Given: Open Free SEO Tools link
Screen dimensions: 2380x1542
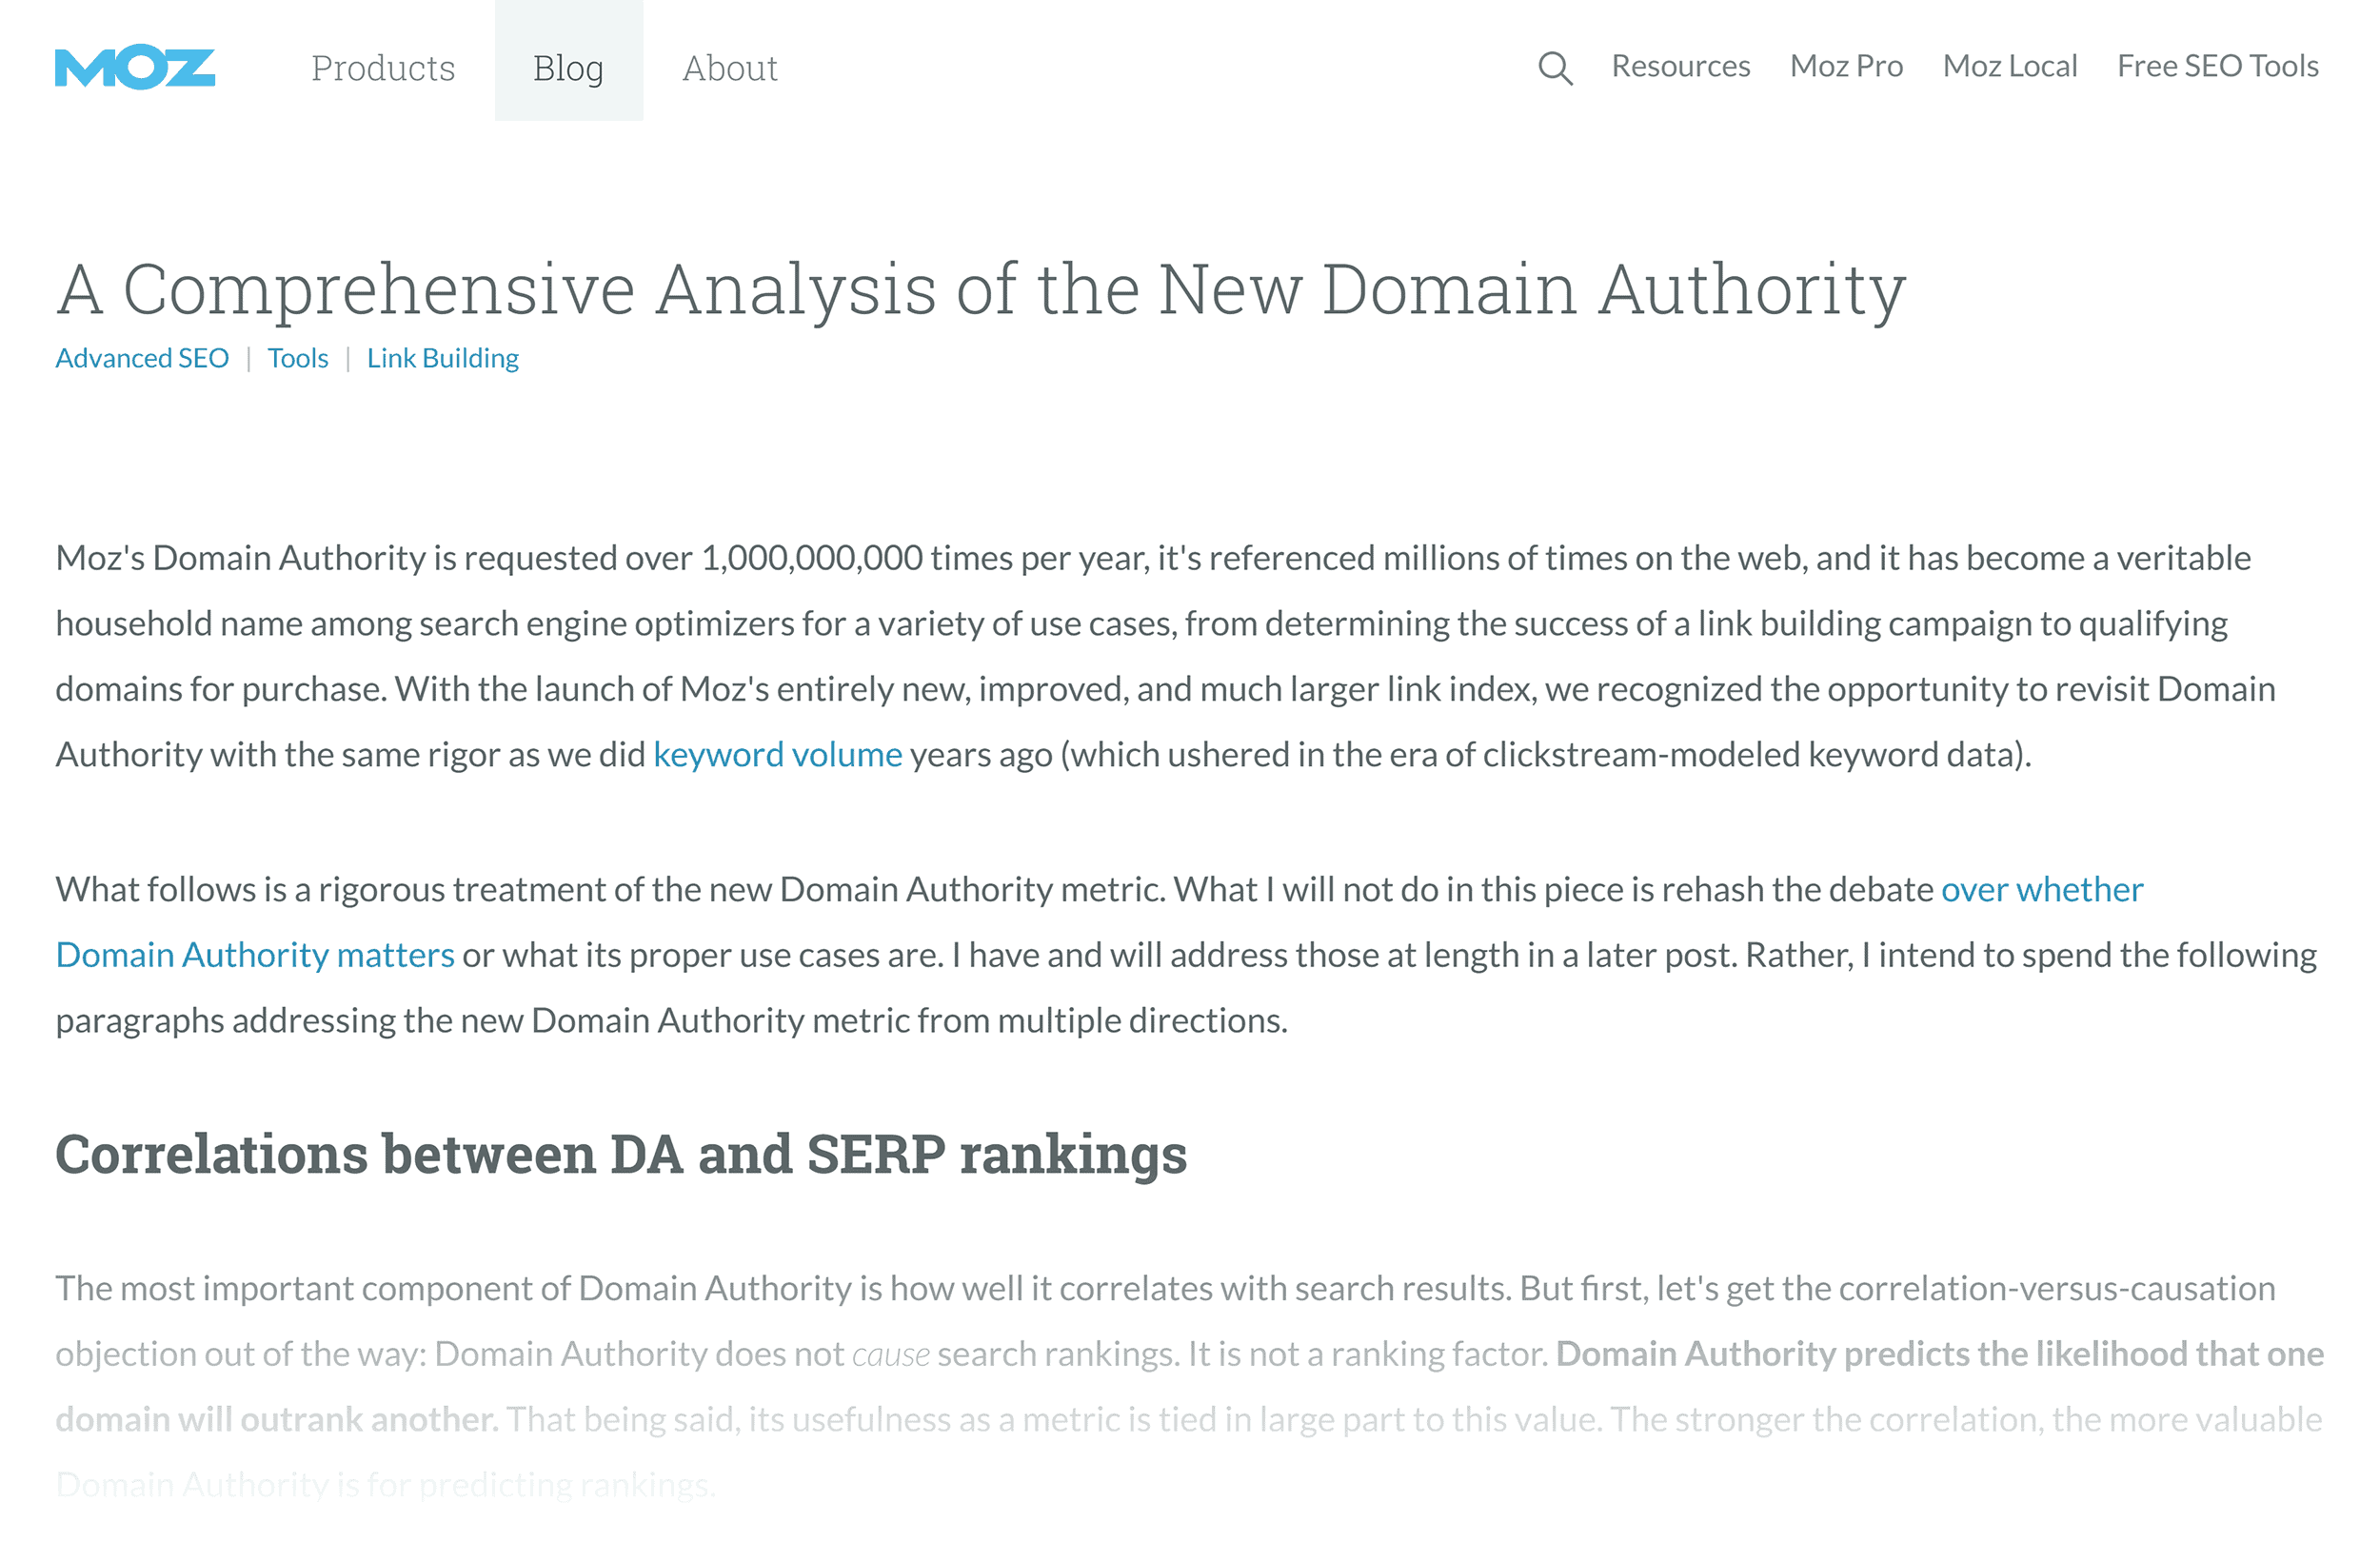Looking at the screenshot, I should click(2218, 66).
